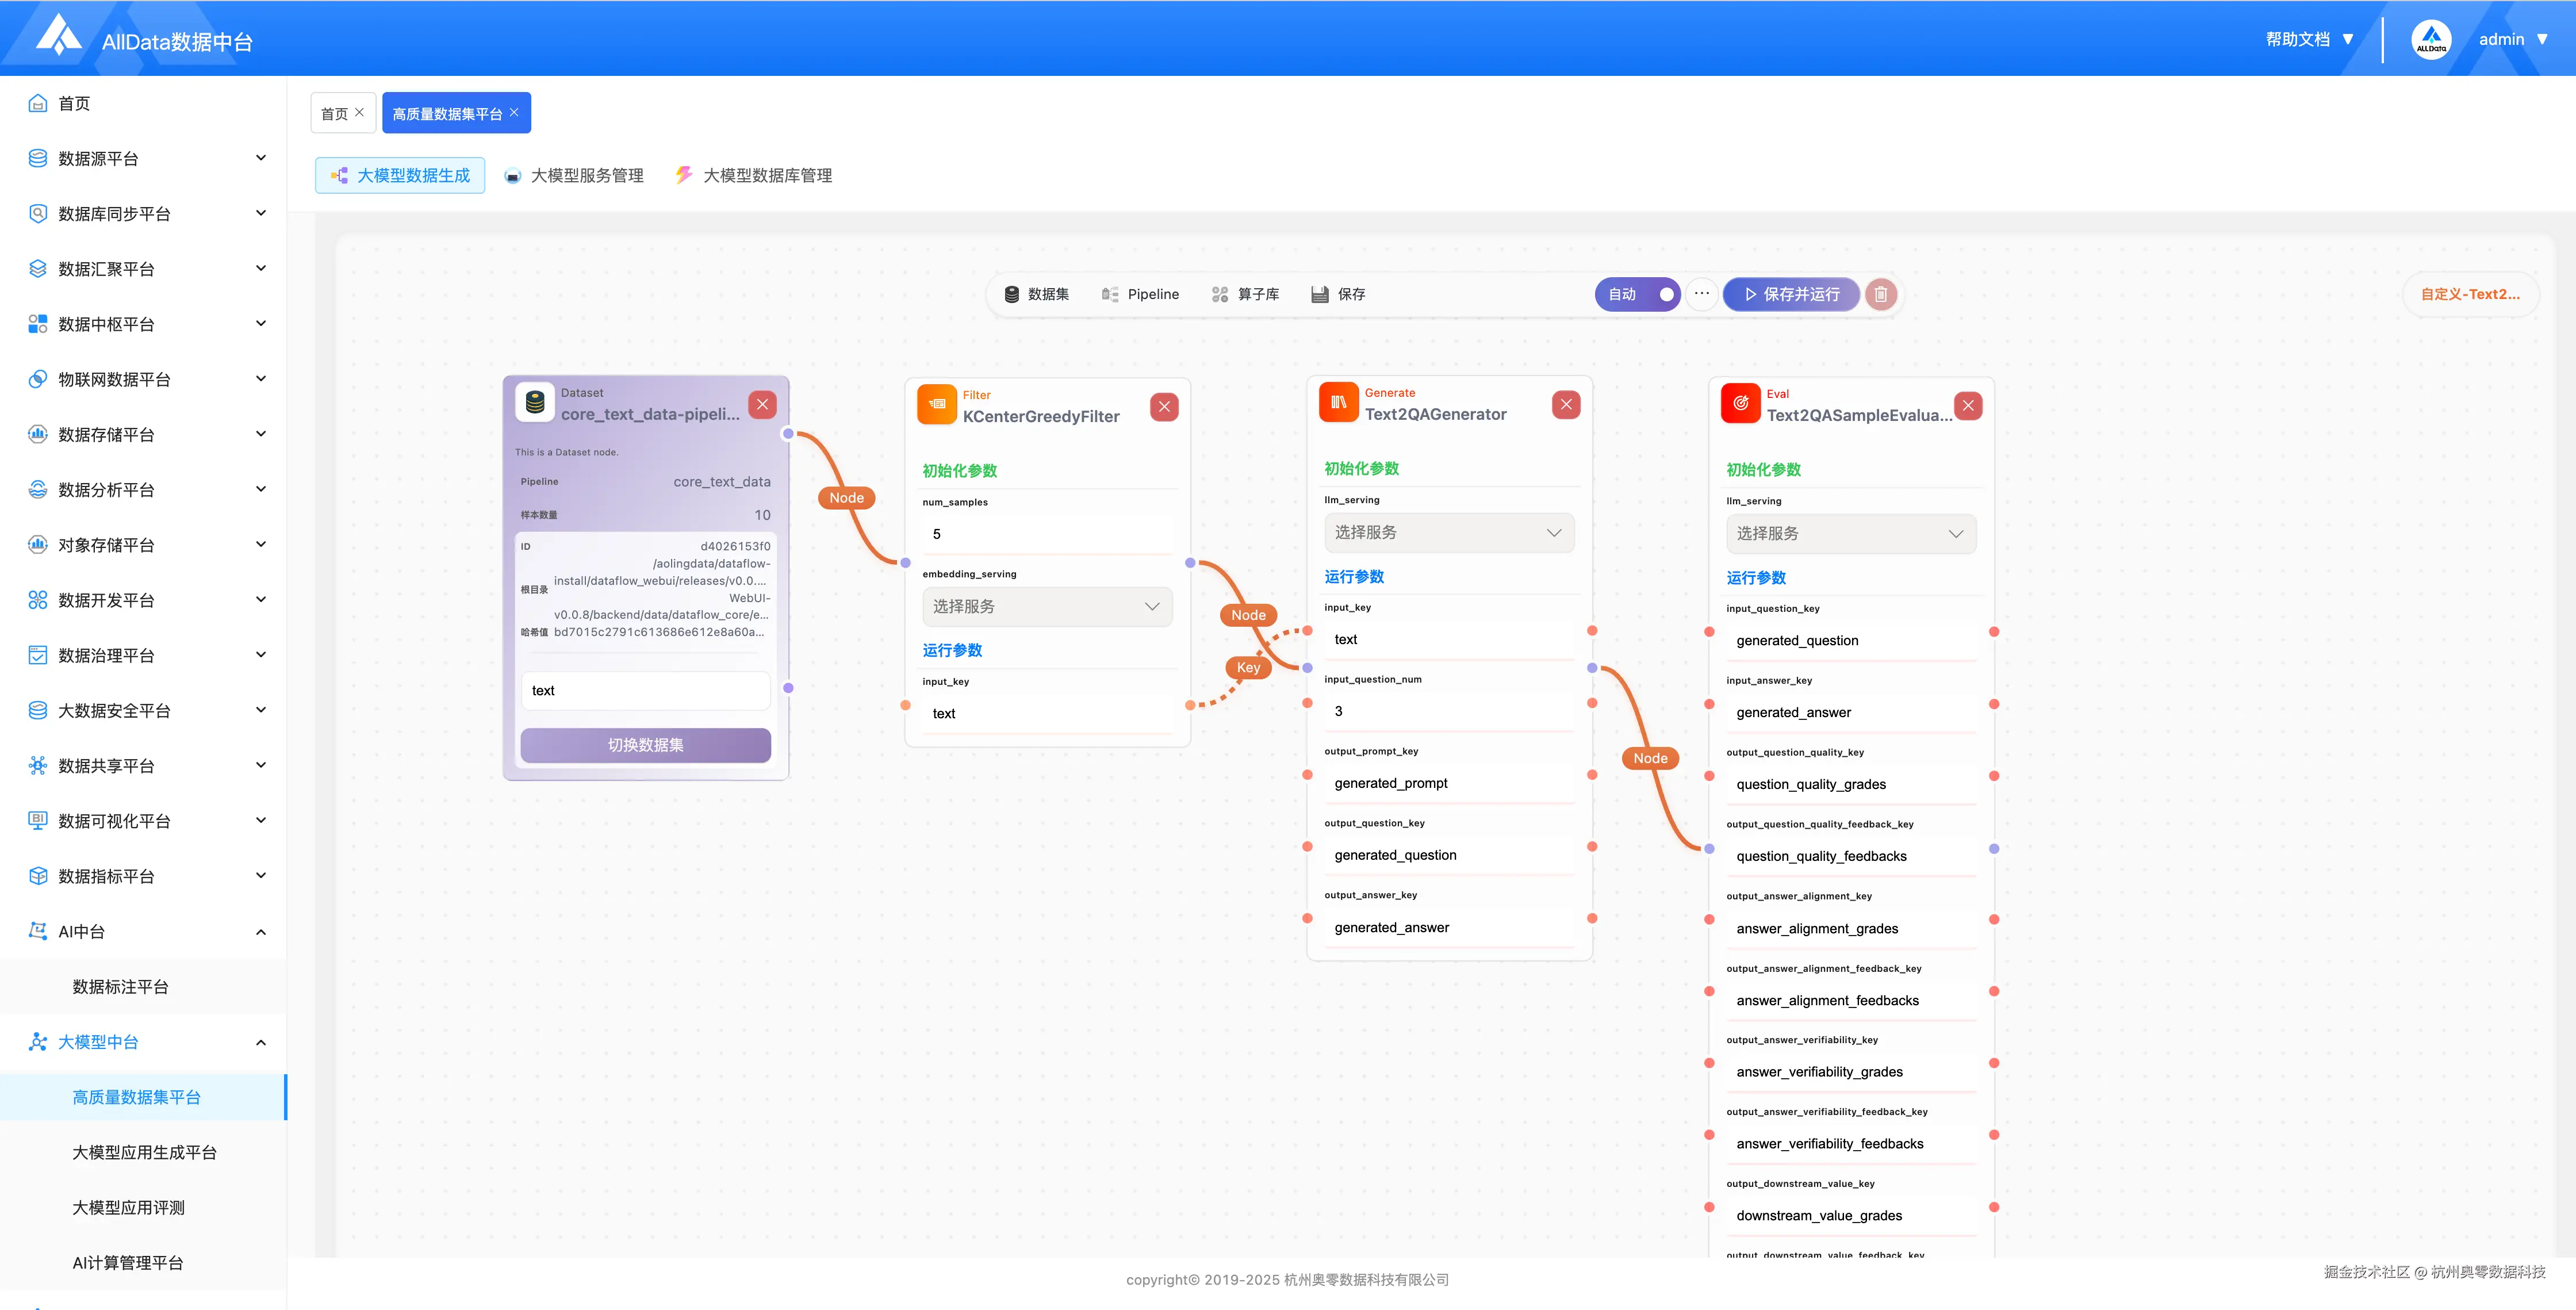Viewport: 2576px width, 1310px height.
Task: Click the 切换数据集 button
Action: coord(645,745)
